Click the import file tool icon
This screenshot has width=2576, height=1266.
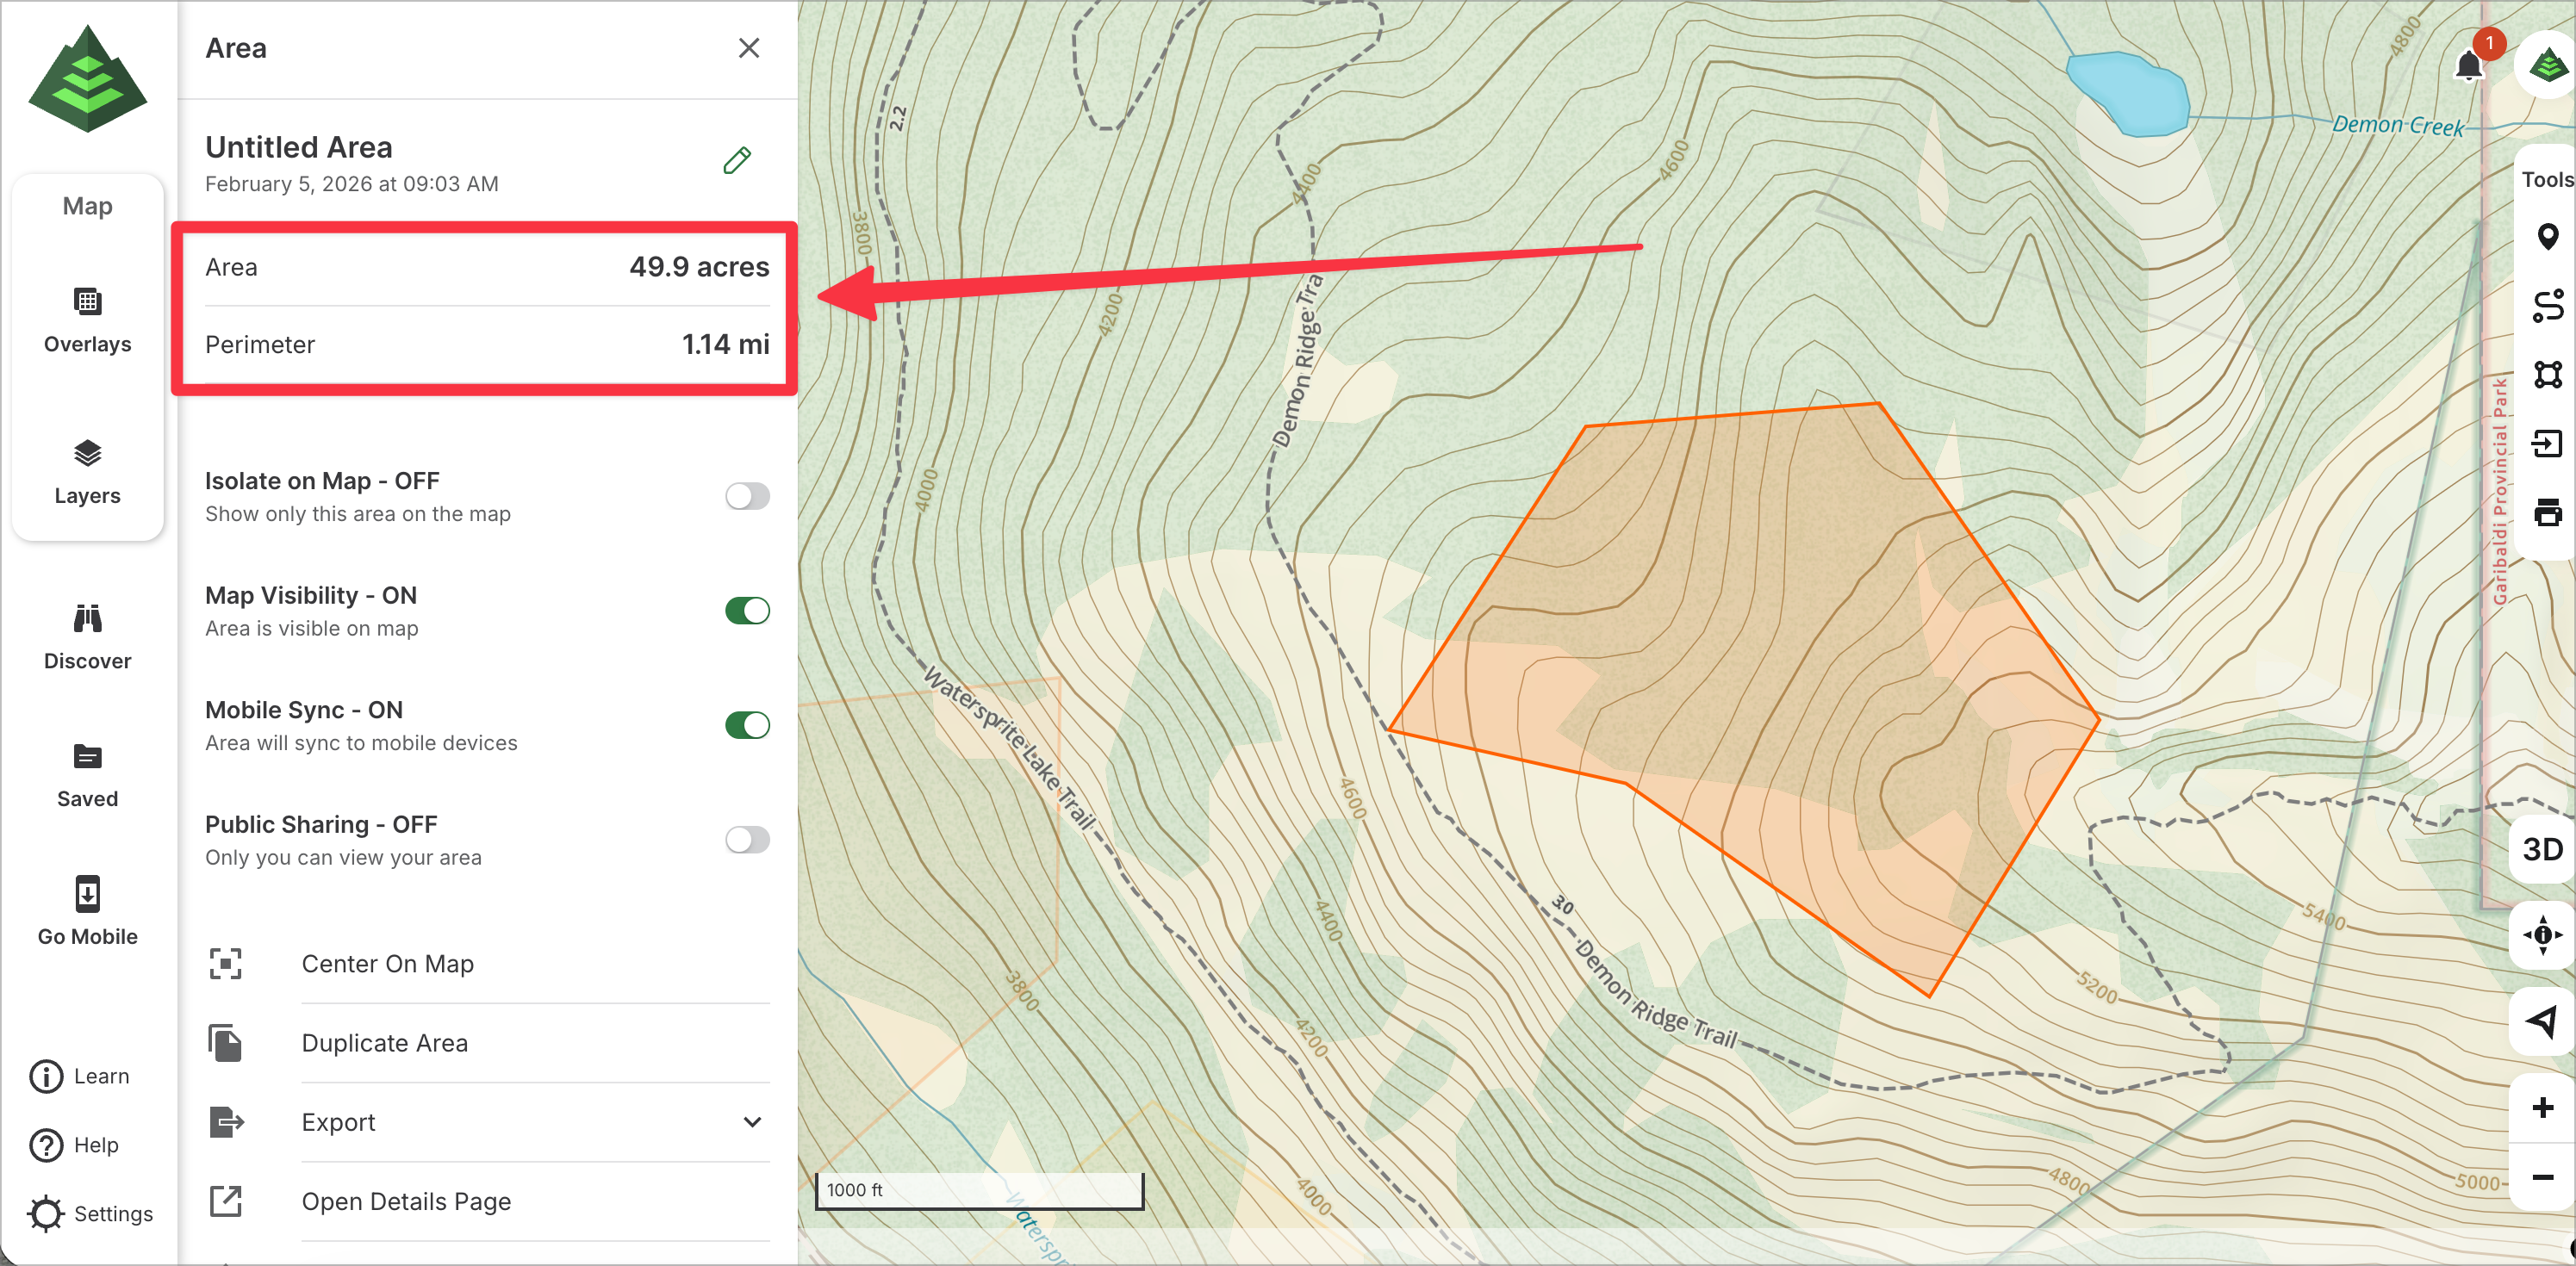coord(2546,444)
